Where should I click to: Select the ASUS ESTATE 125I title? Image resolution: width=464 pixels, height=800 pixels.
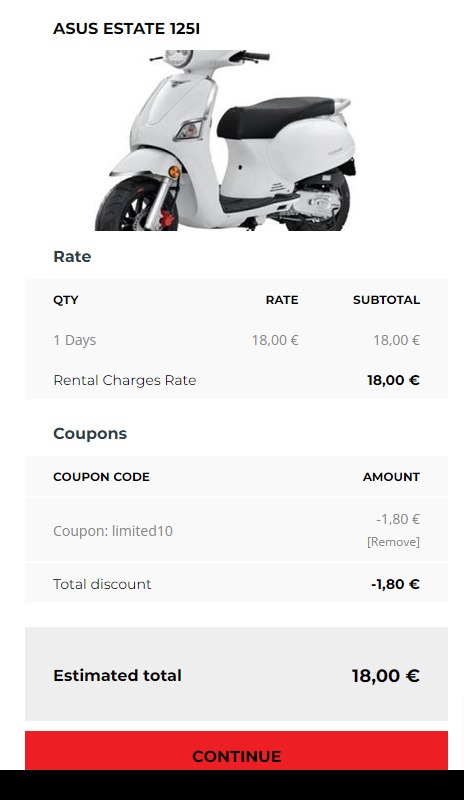coord(127,29)
